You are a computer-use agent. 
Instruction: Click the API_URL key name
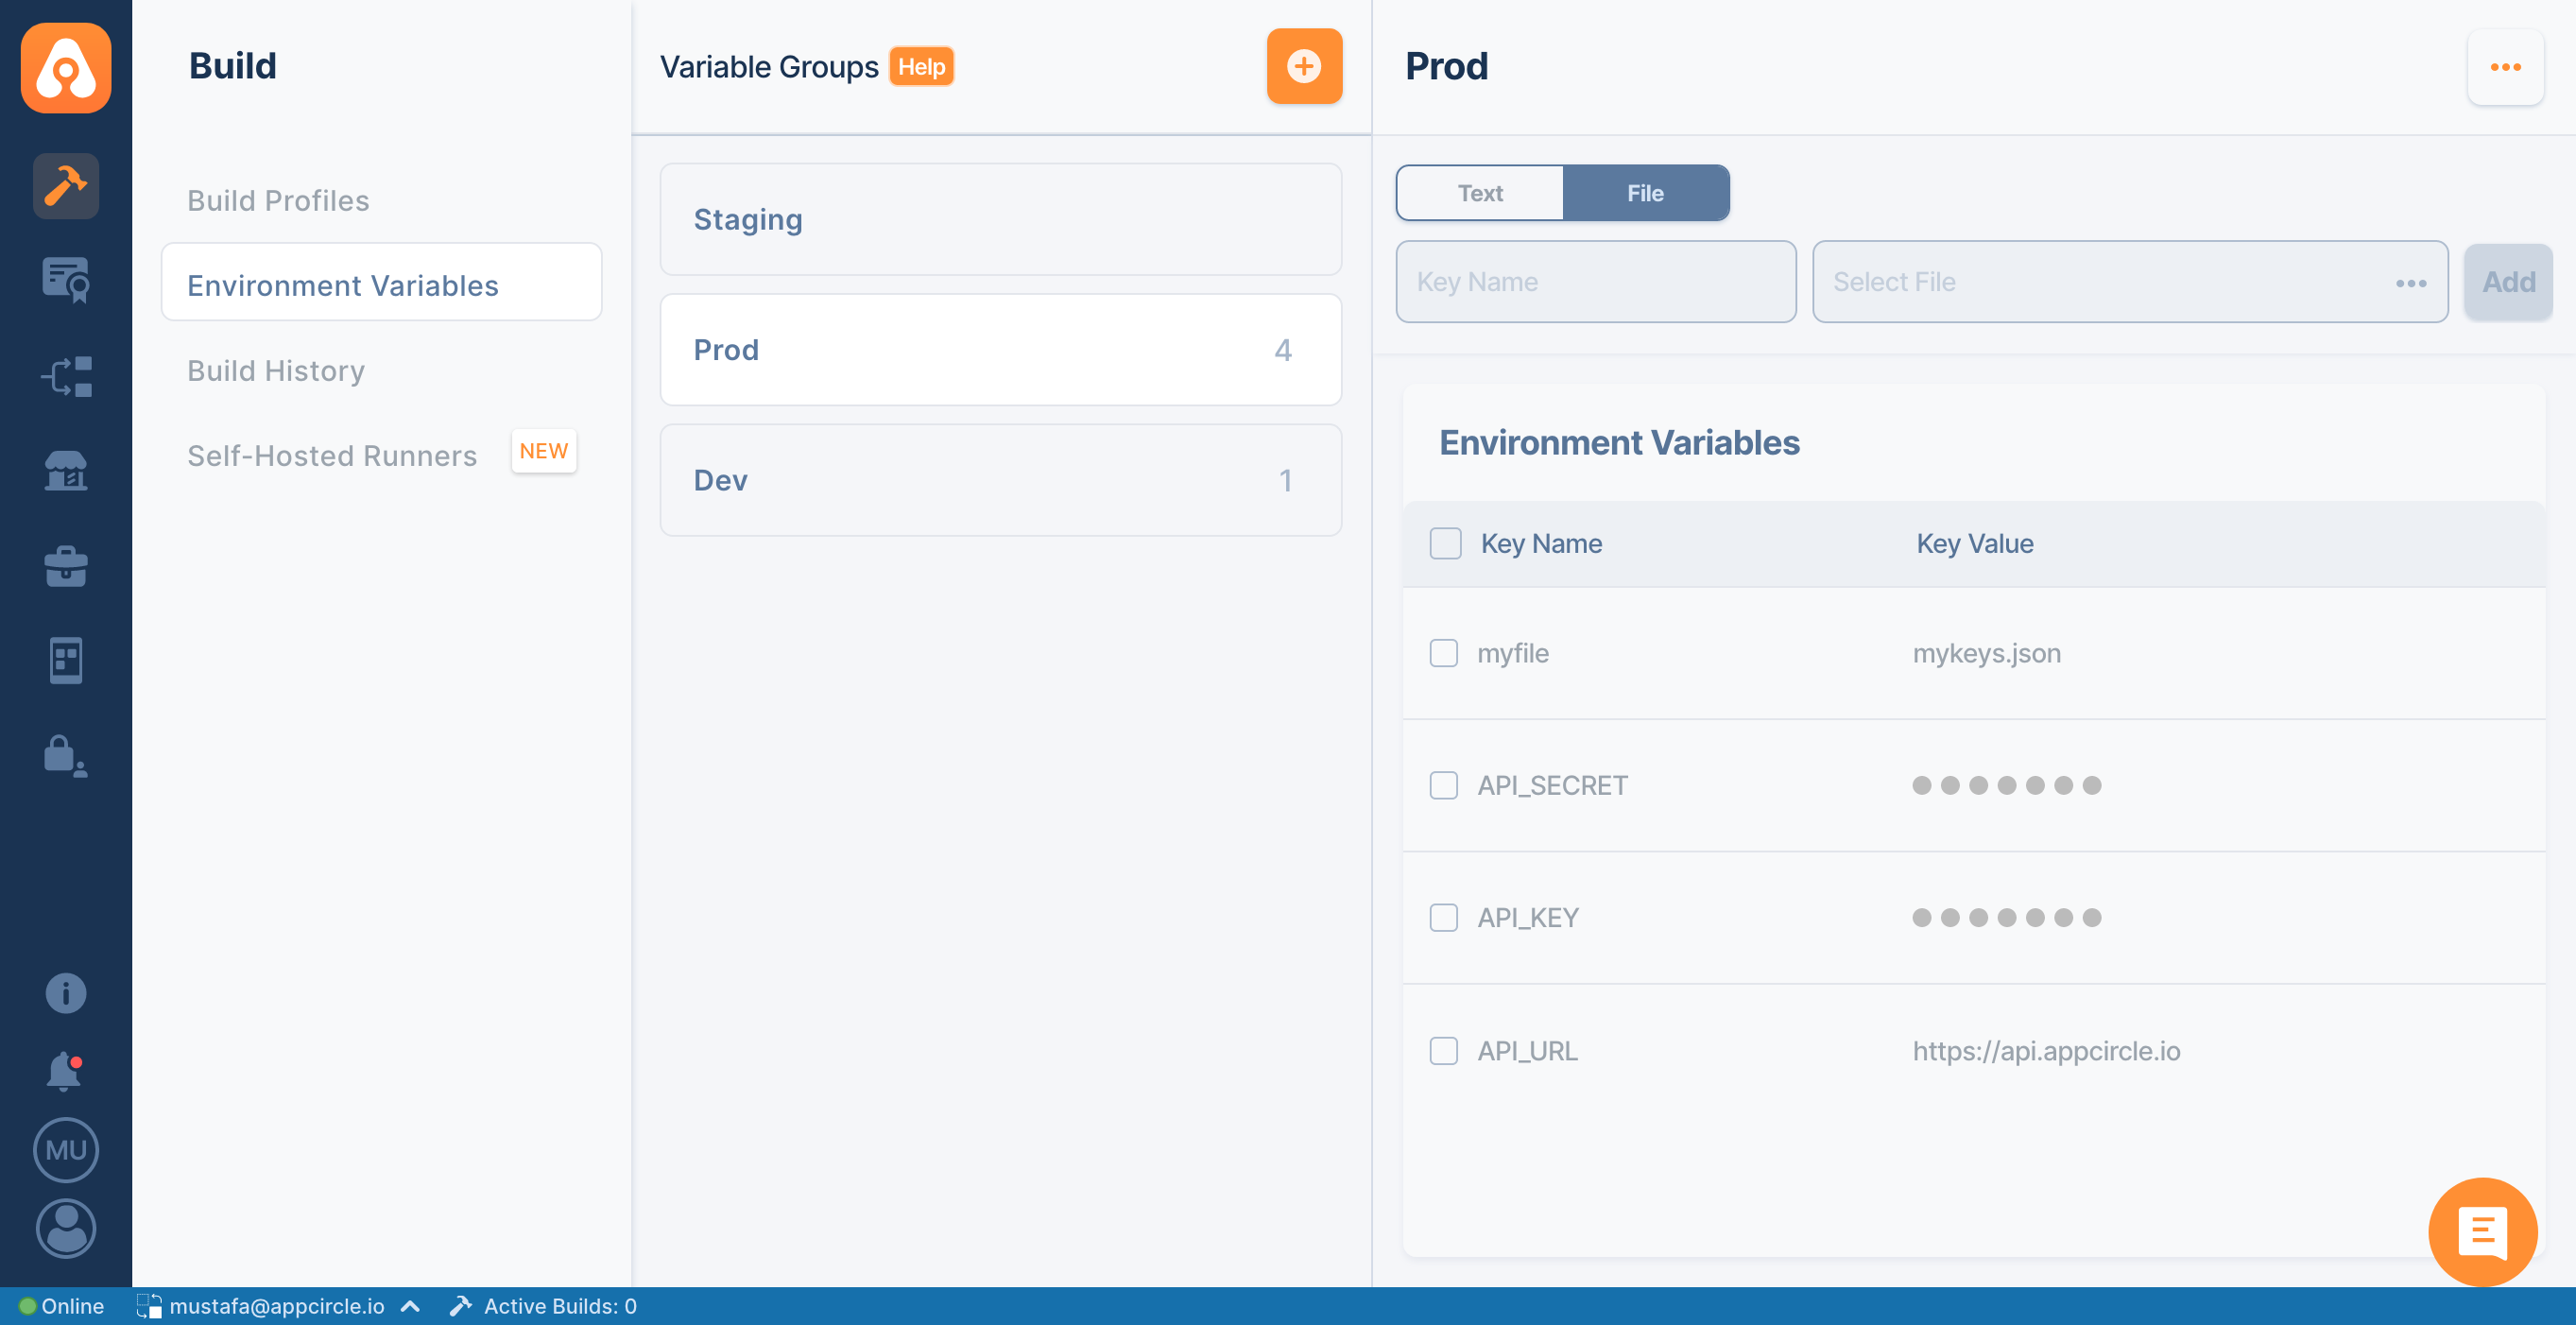click(1527, 1051)
